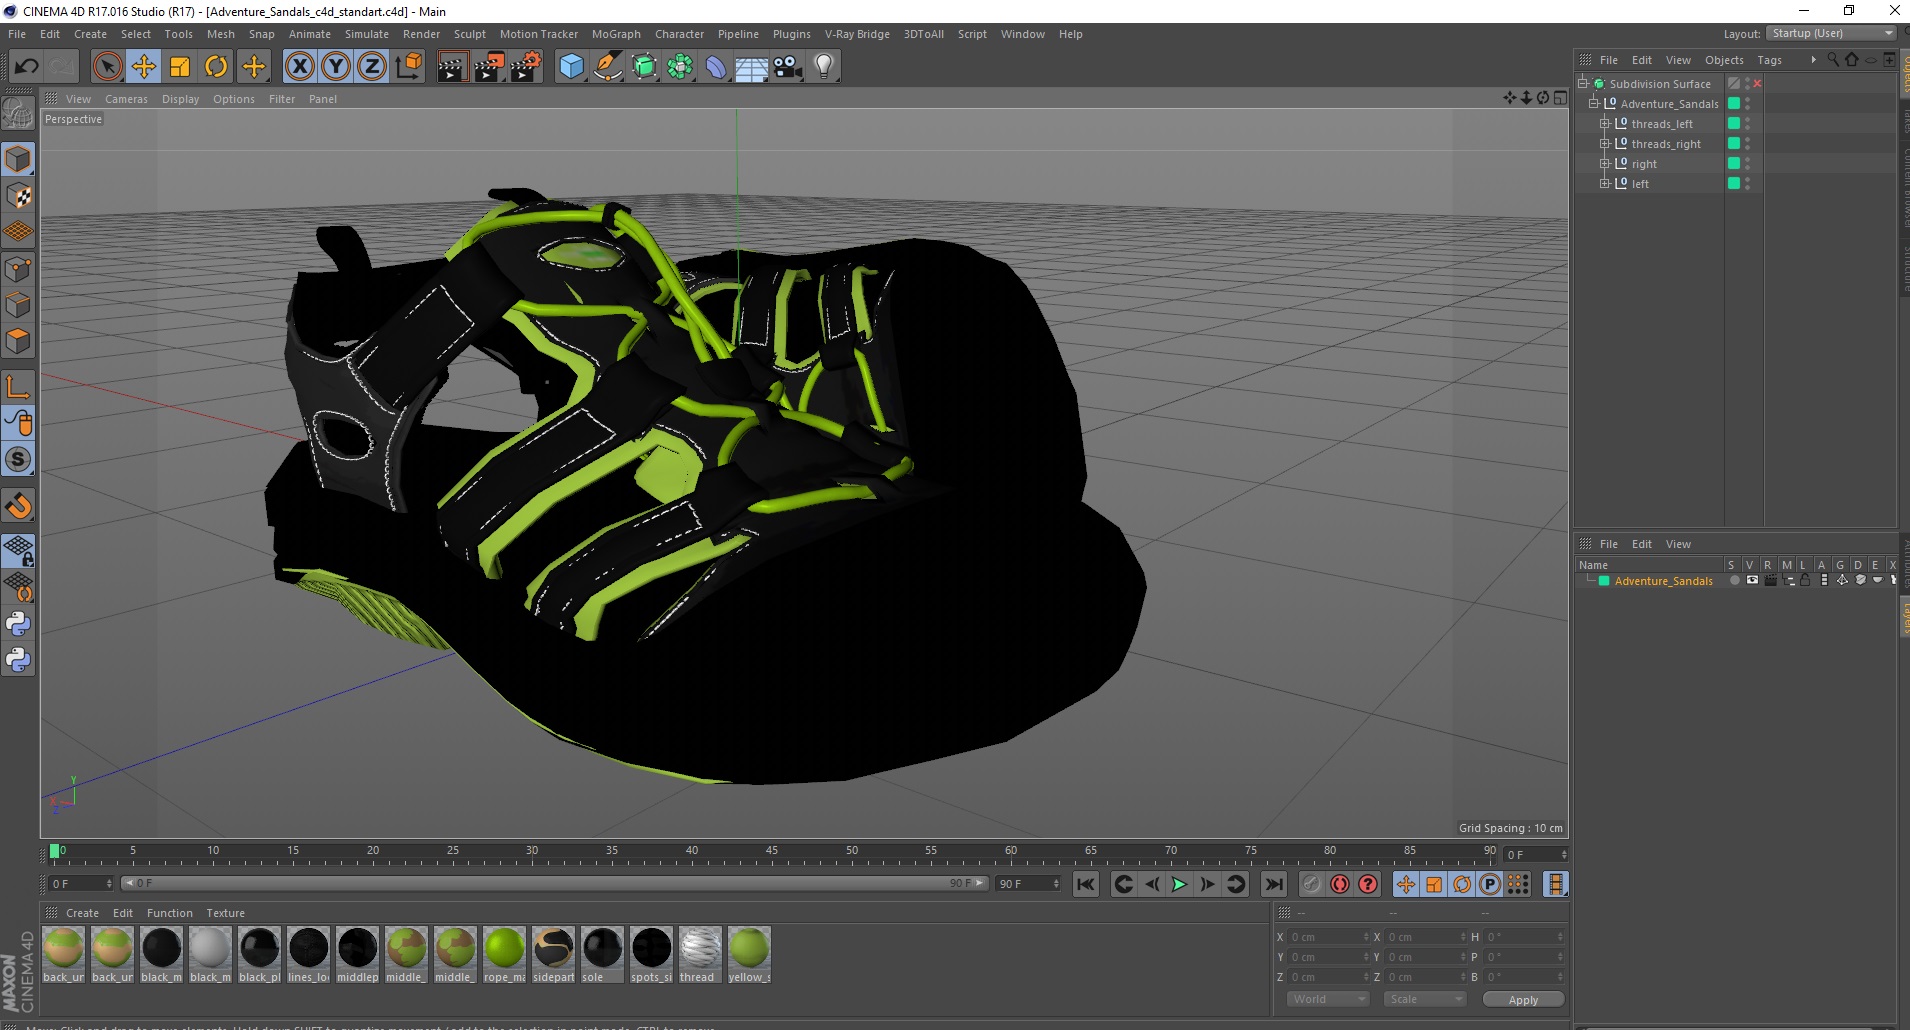Open the viewport Display menu
This screenshot has height=1030, width=1910.
click(180, 99)
